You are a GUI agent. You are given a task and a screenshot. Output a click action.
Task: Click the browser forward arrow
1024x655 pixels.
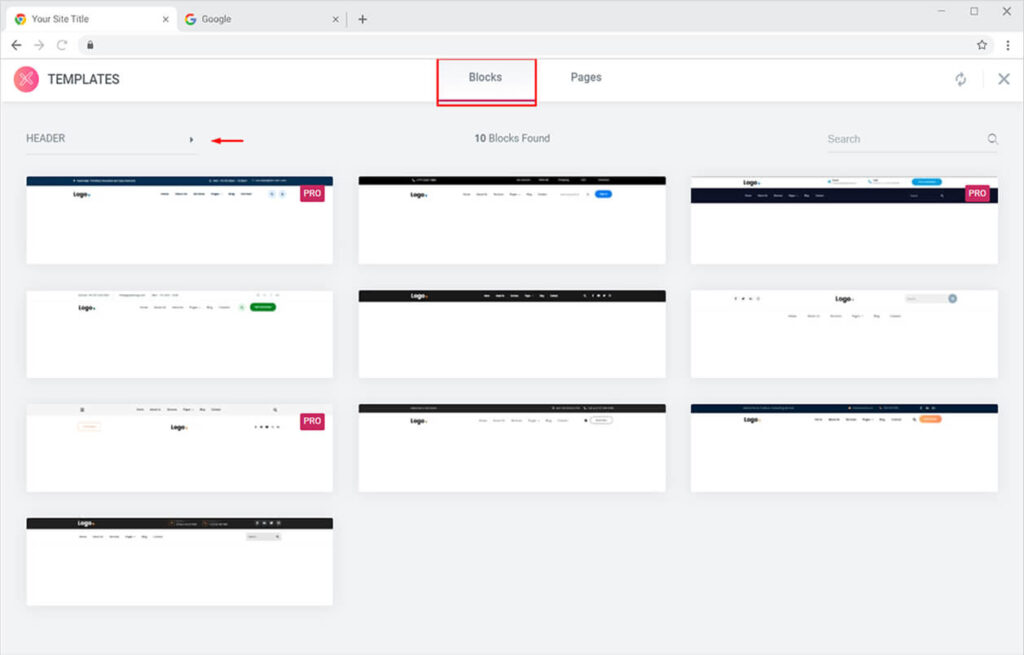(39, 45)
